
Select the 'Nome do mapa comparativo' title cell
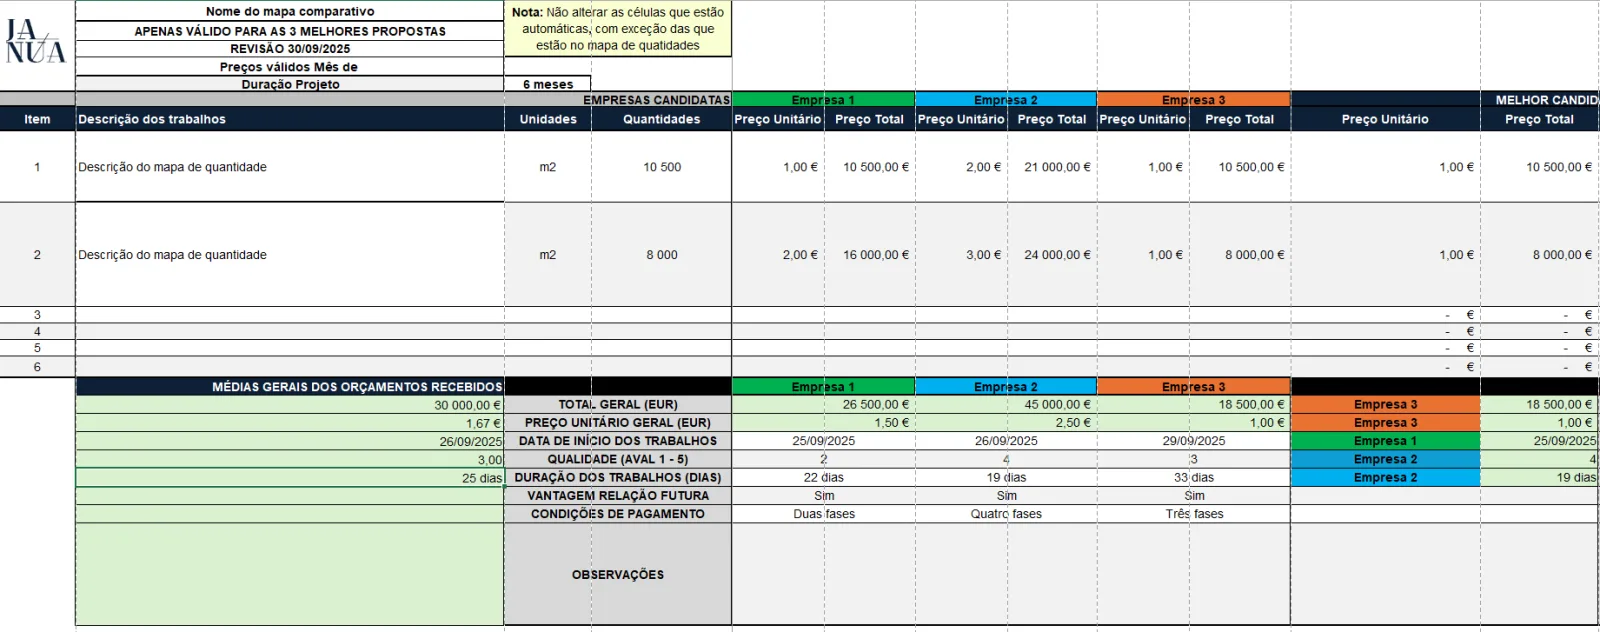(x=290, y=11)
